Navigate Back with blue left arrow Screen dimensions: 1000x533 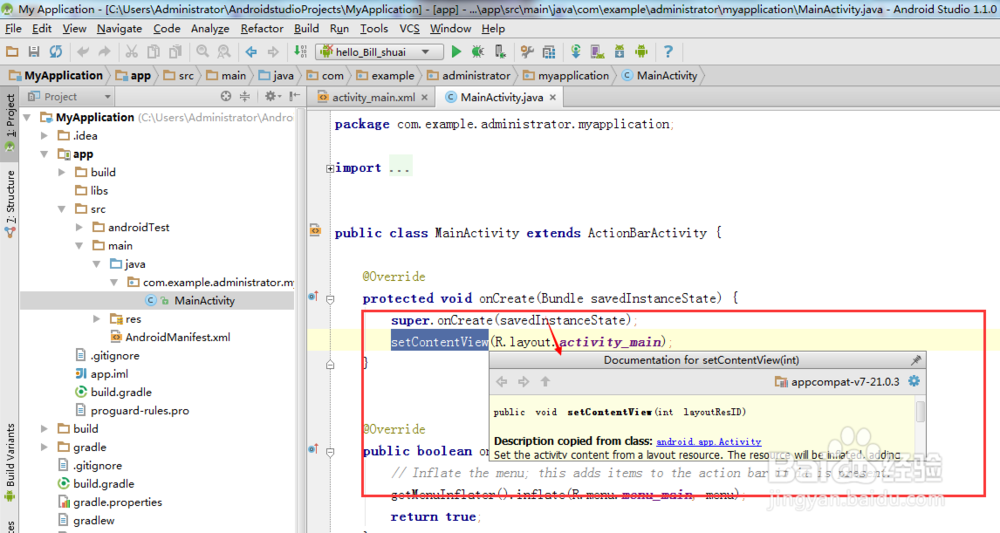251,52
